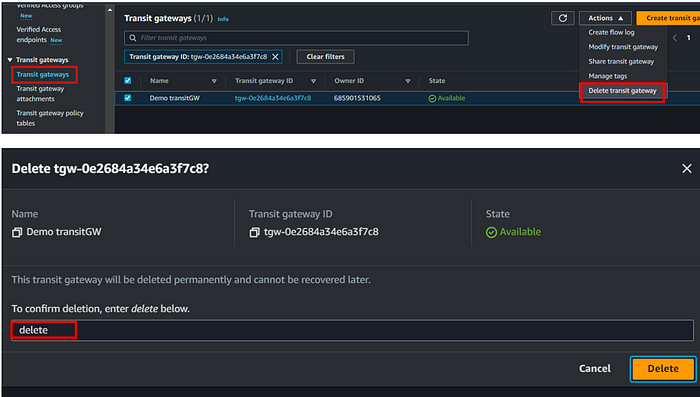This screenshot has height=397, width=700.
Task: Open Transit gateway policy tables in sidebar
Action: [50, 118]
